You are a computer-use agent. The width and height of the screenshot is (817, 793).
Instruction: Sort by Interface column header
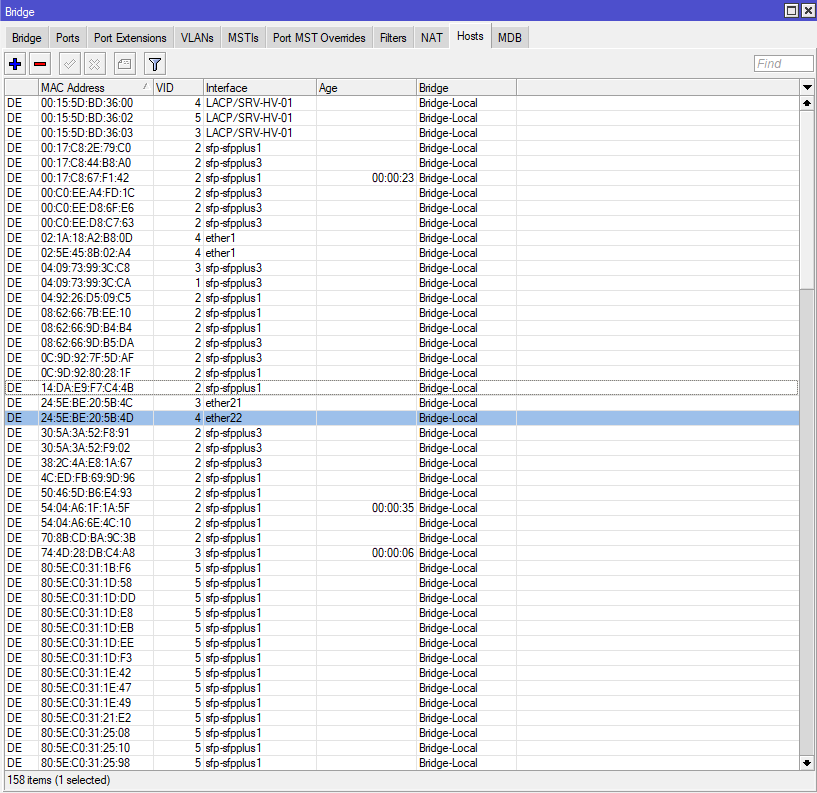[x=259, y=88]
